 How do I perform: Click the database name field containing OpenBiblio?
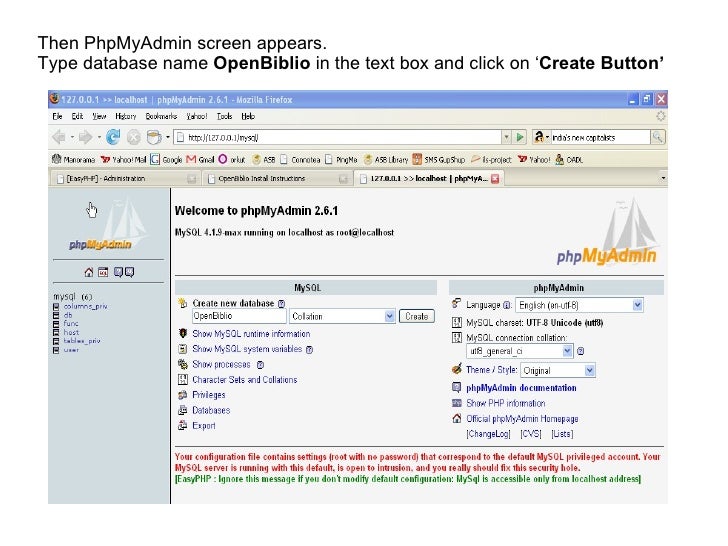(x=239, y=316)
